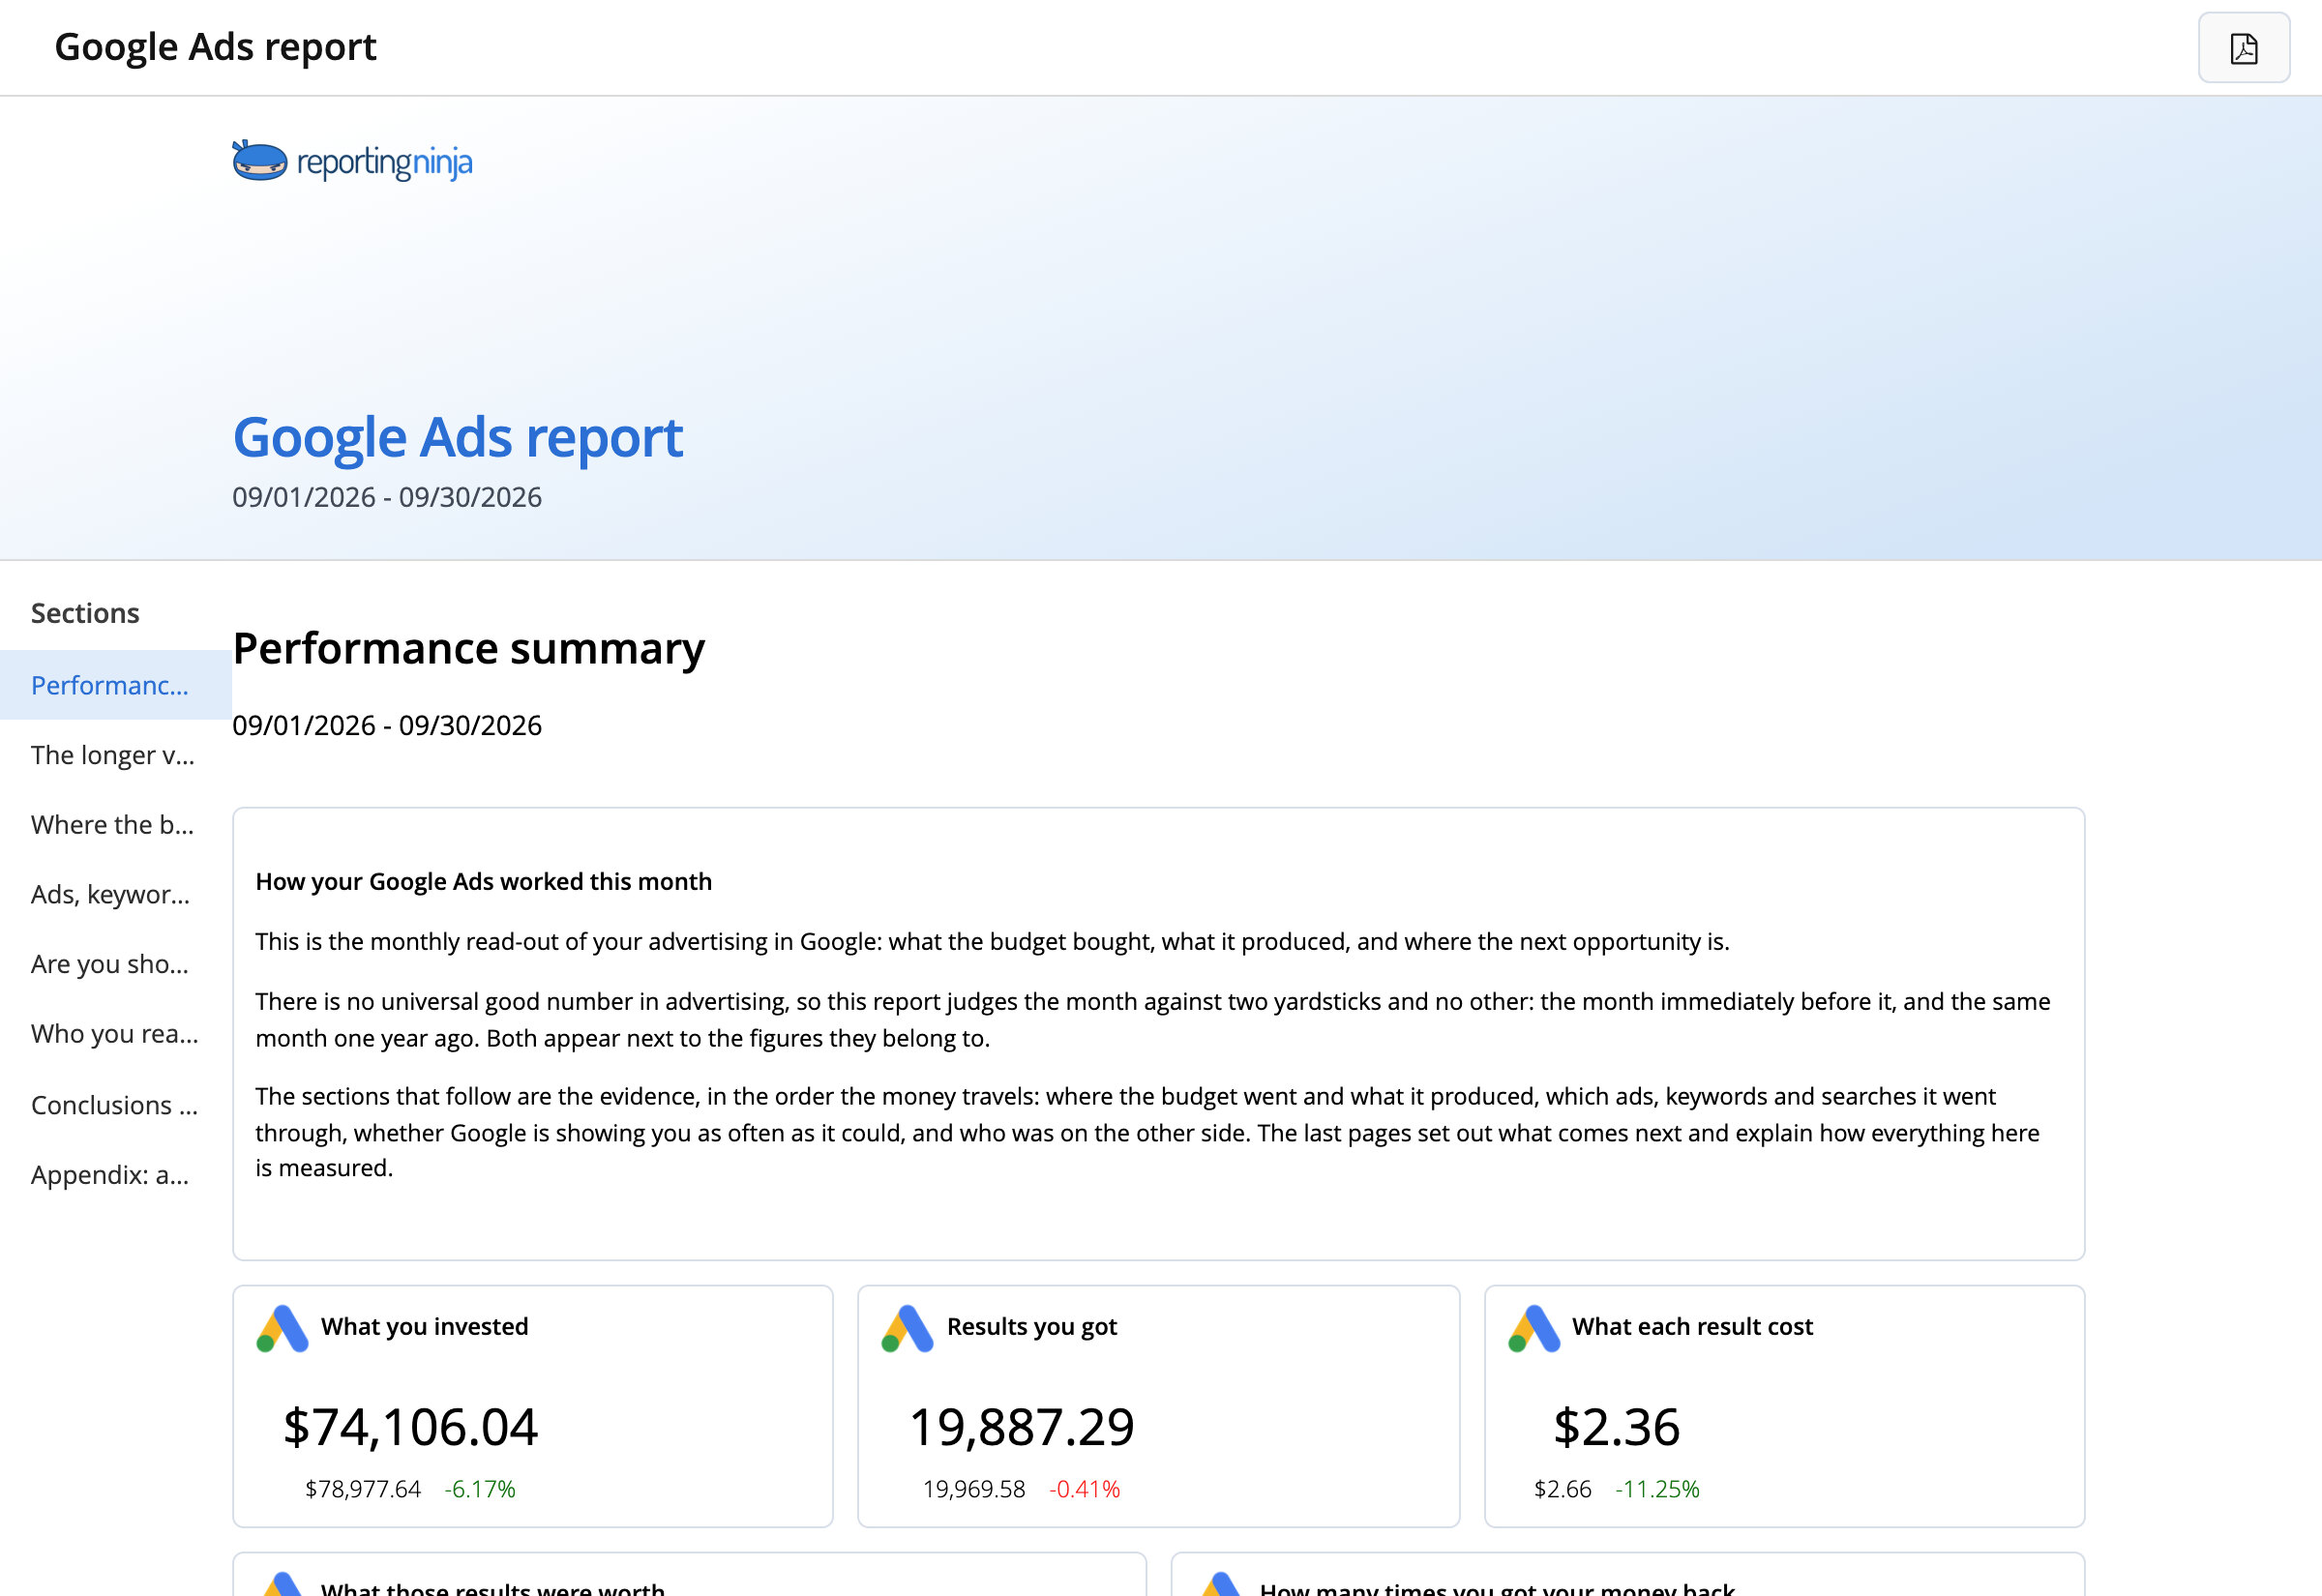Export the report as PDF
2322x1596 pixels.
click(x=2243, y=48)
